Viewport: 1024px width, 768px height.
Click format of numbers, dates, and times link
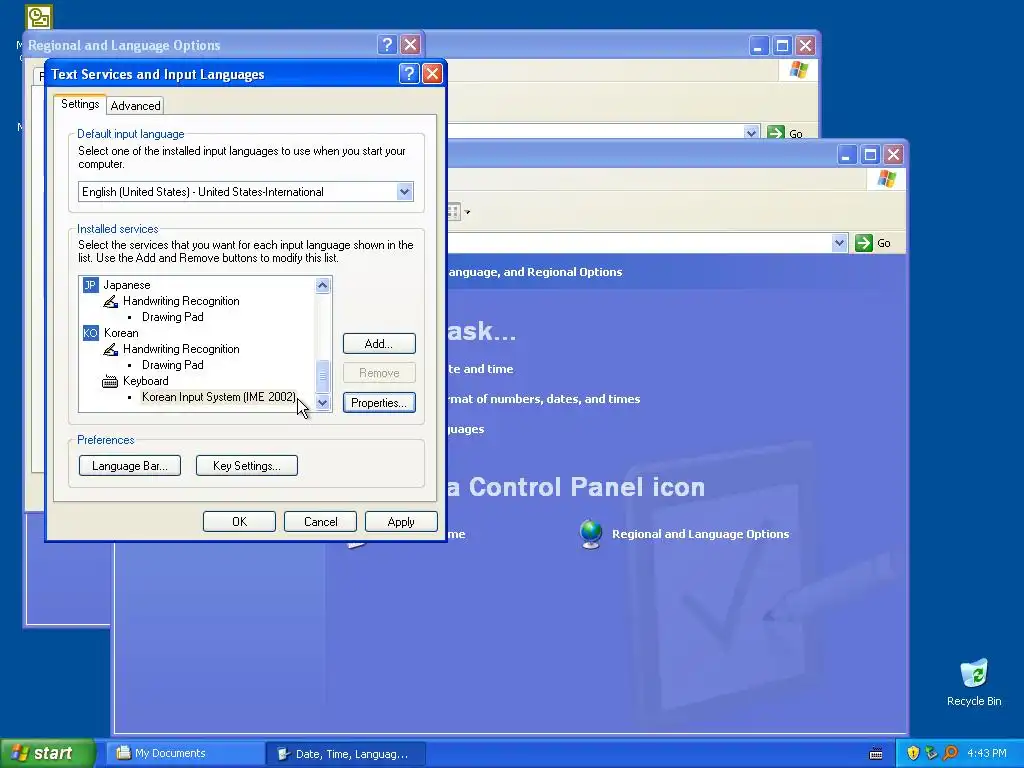544,399
